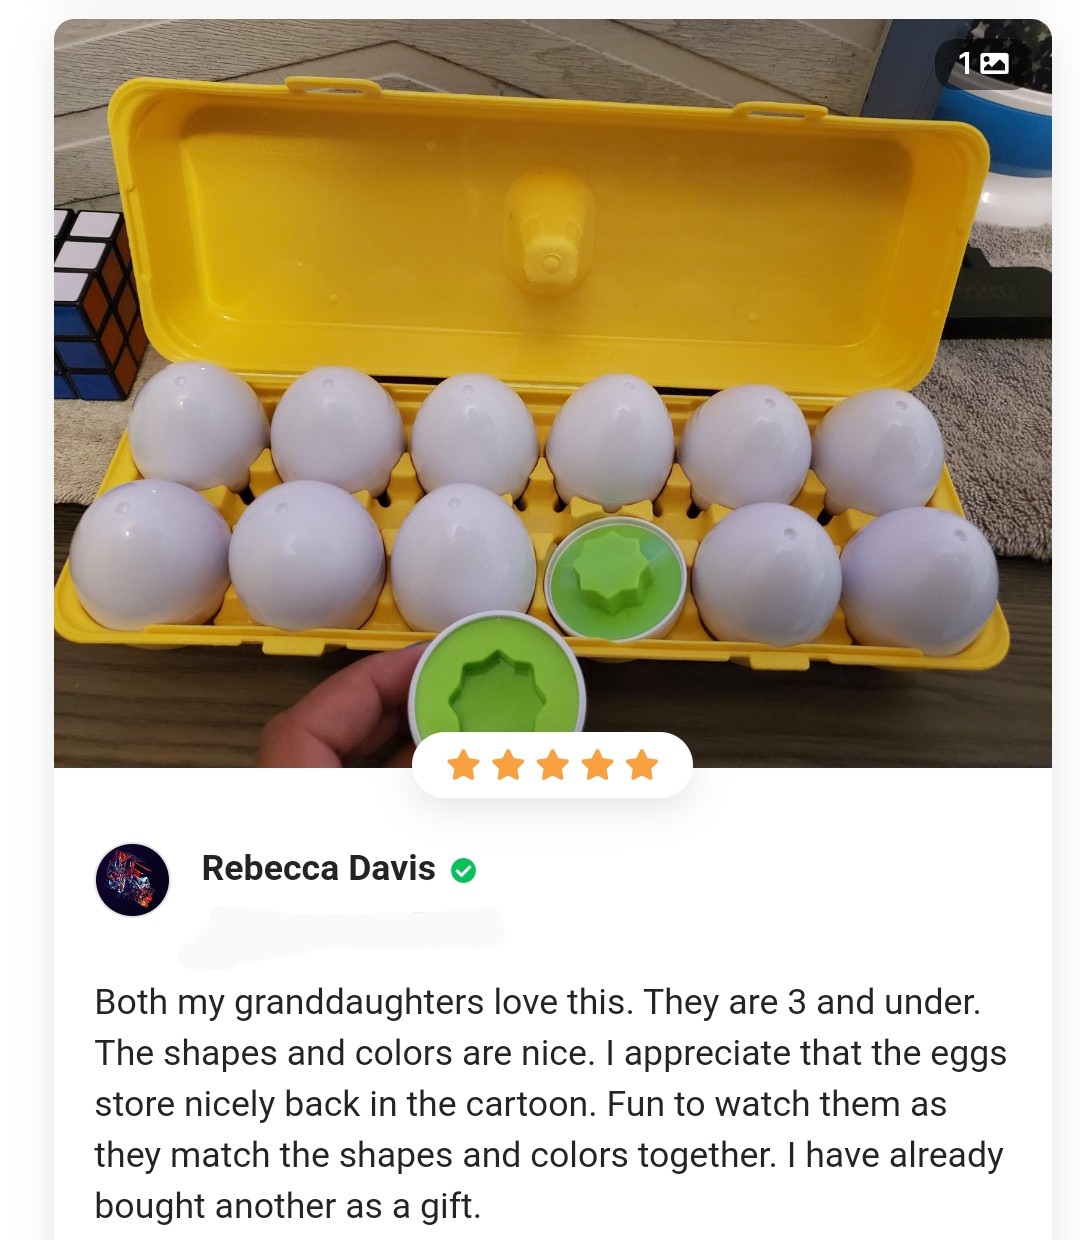This screenshot has height=1240, width=1080.
Task: Click the 'store nicely back in the cartoon' line
Action: 520,1104
